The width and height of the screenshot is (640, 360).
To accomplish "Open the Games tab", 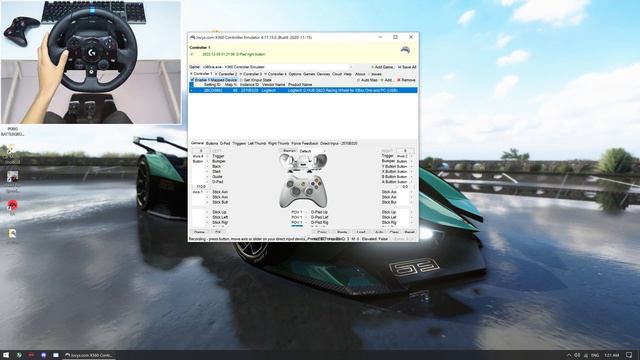I will point(309,74).
